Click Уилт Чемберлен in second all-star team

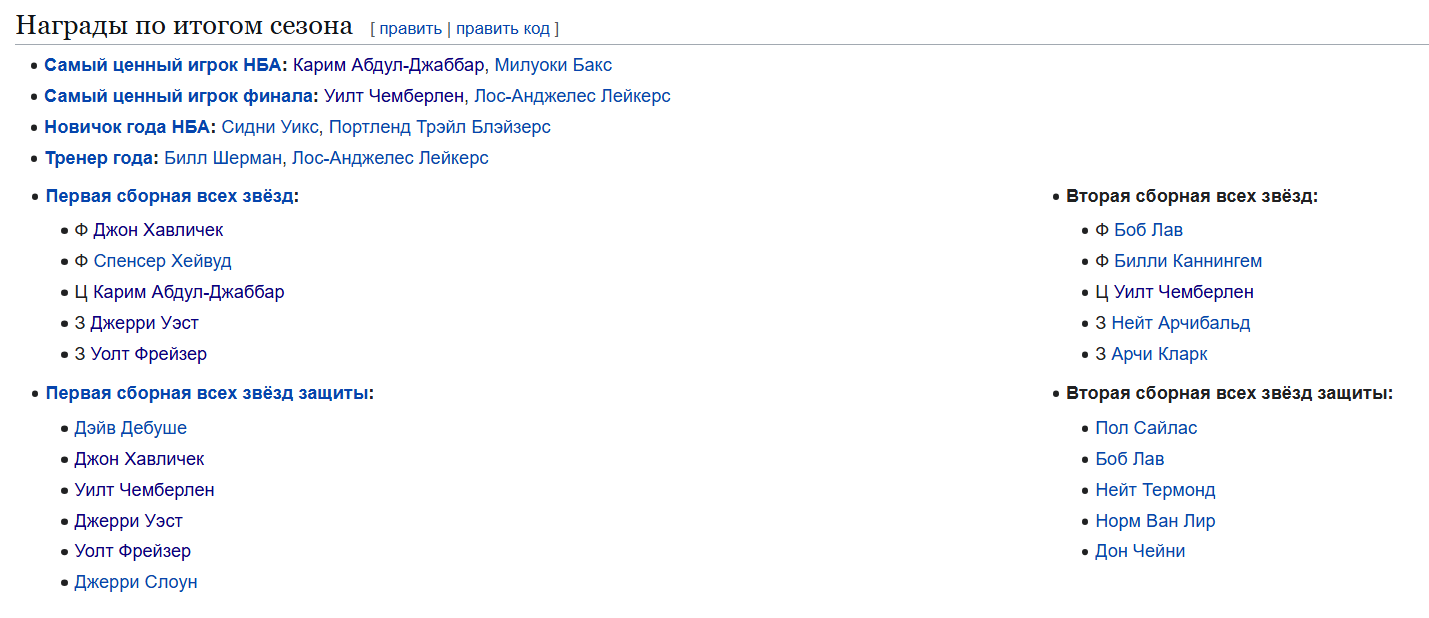[1184, 292]
